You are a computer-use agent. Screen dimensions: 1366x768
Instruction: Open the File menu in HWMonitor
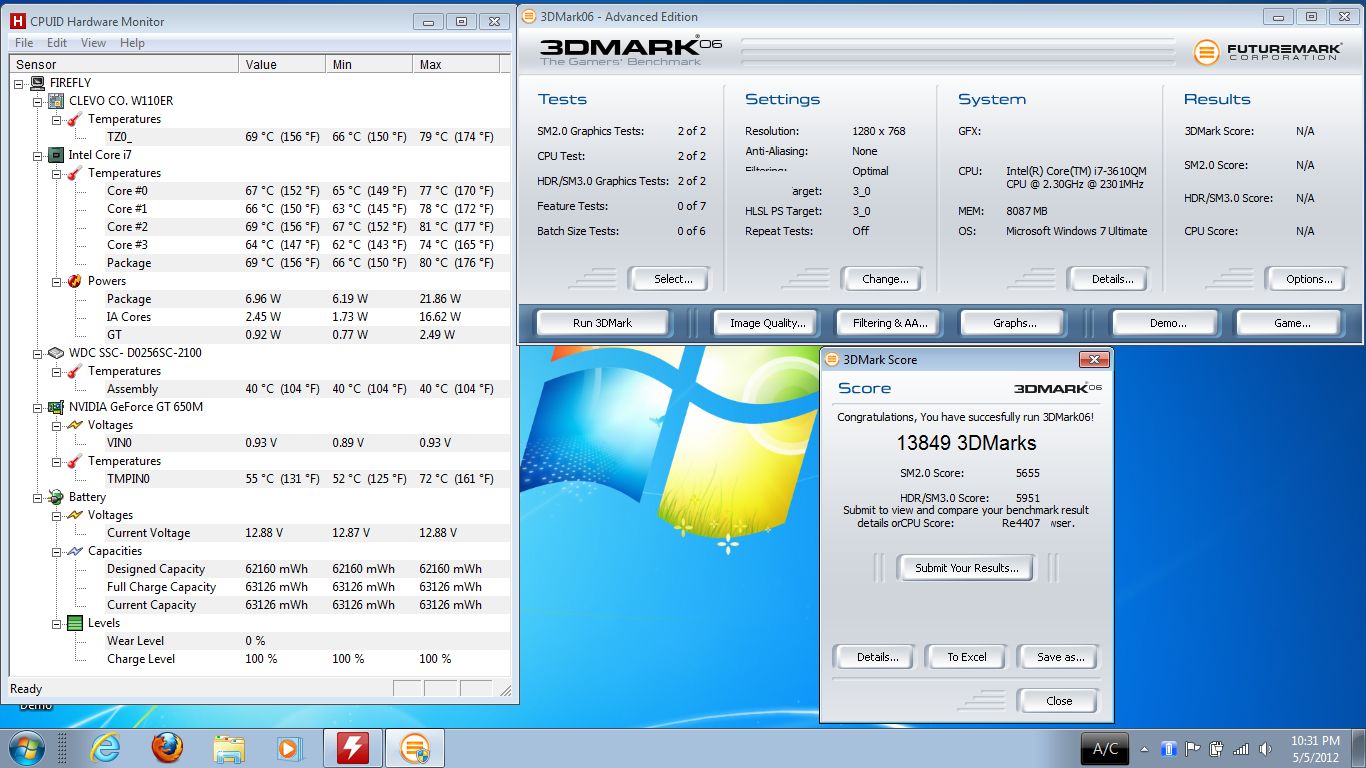(x=24, y=43)
